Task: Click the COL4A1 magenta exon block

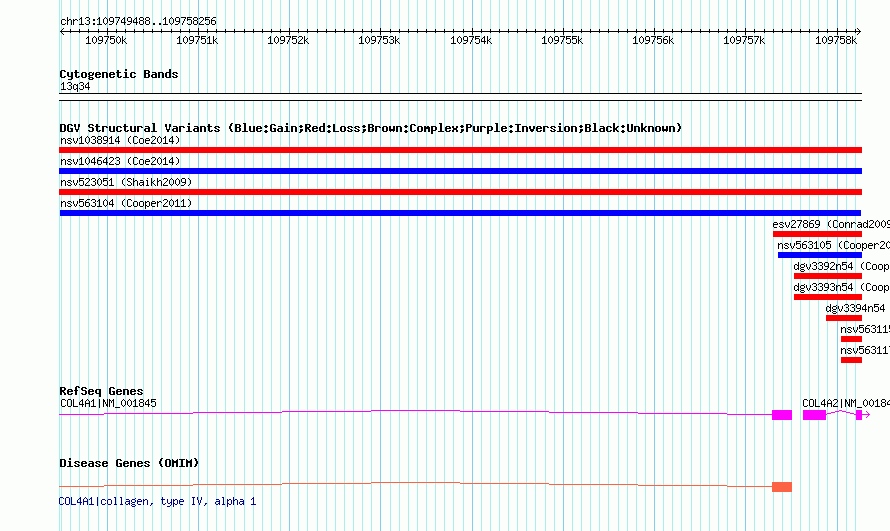Action: pos(782,415)
